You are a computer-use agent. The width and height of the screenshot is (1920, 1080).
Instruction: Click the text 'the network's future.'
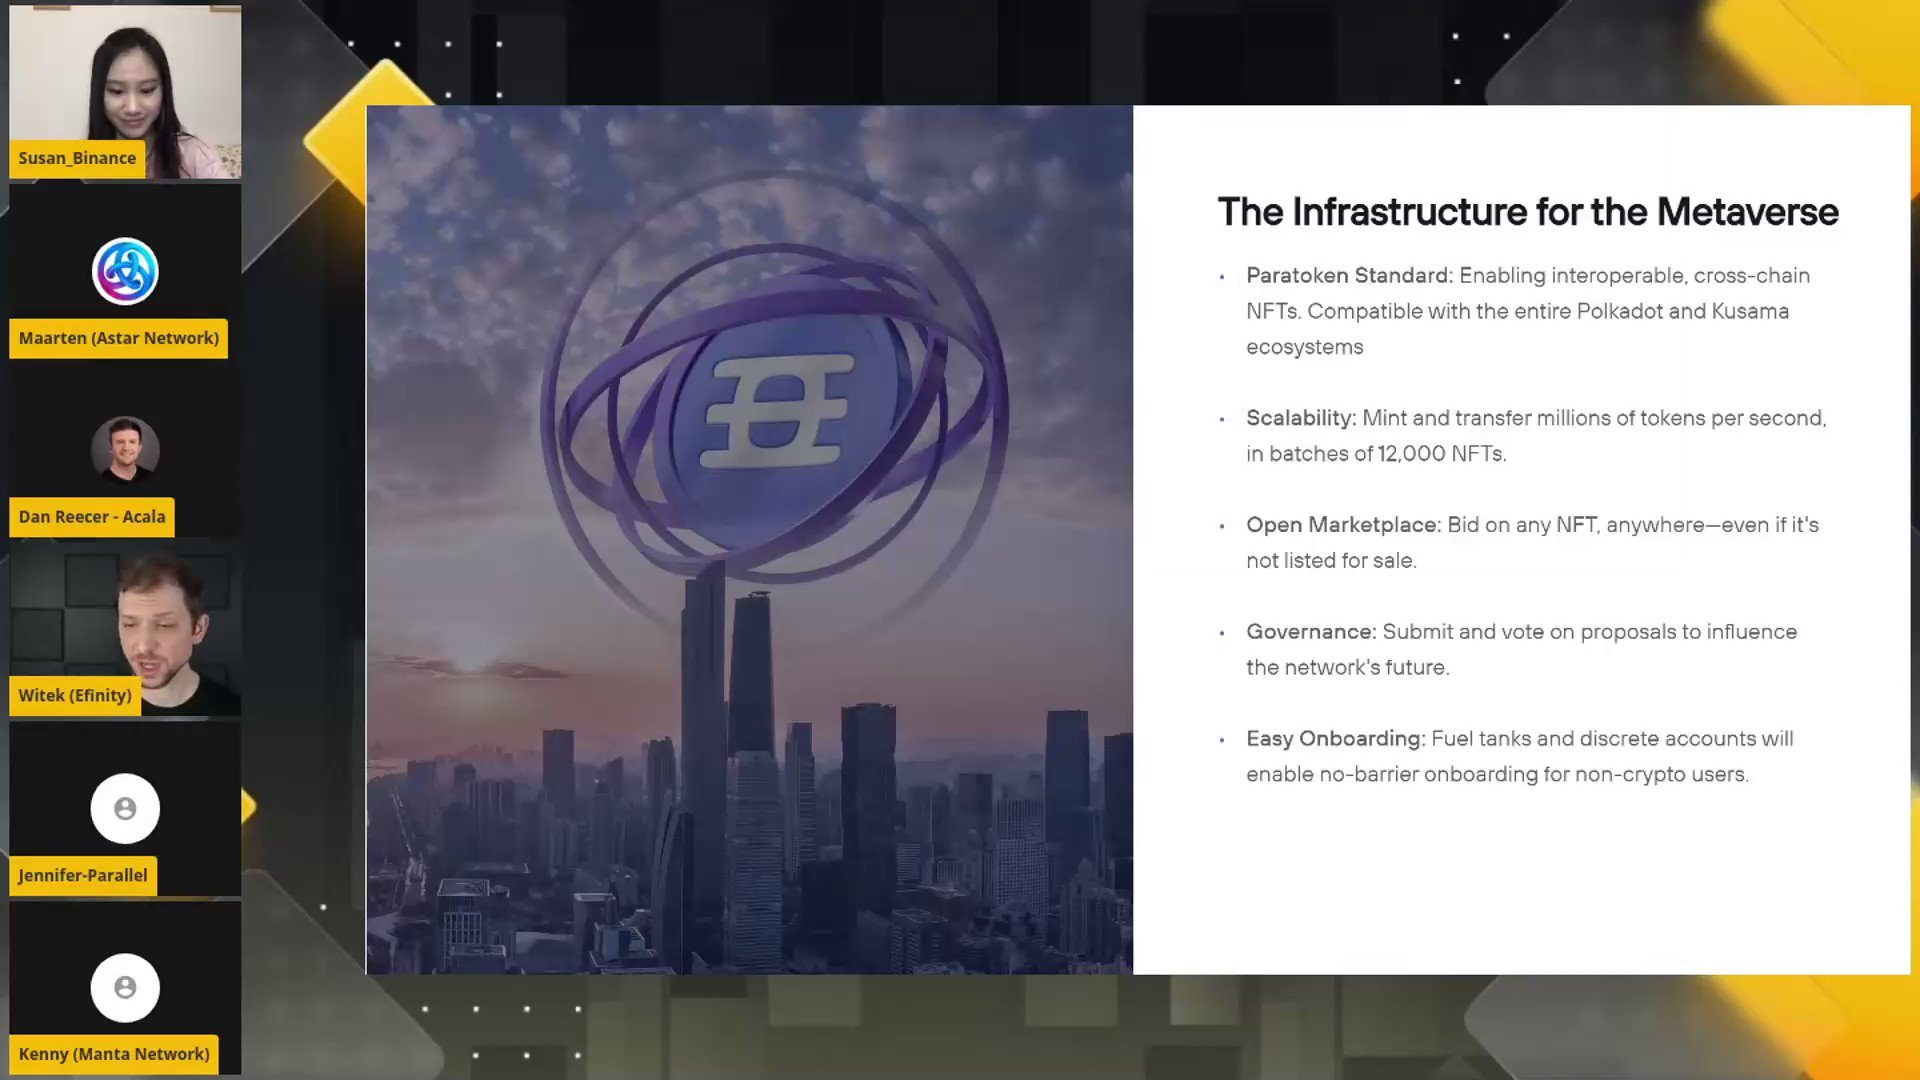click(1347, 668)
